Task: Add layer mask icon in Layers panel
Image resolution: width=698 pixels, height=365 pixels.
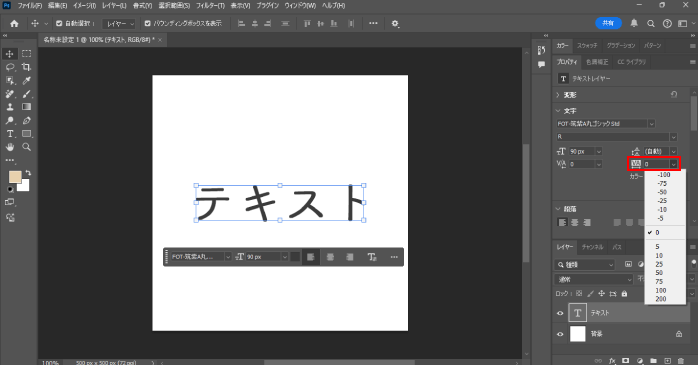Action: tap(626, 361)
